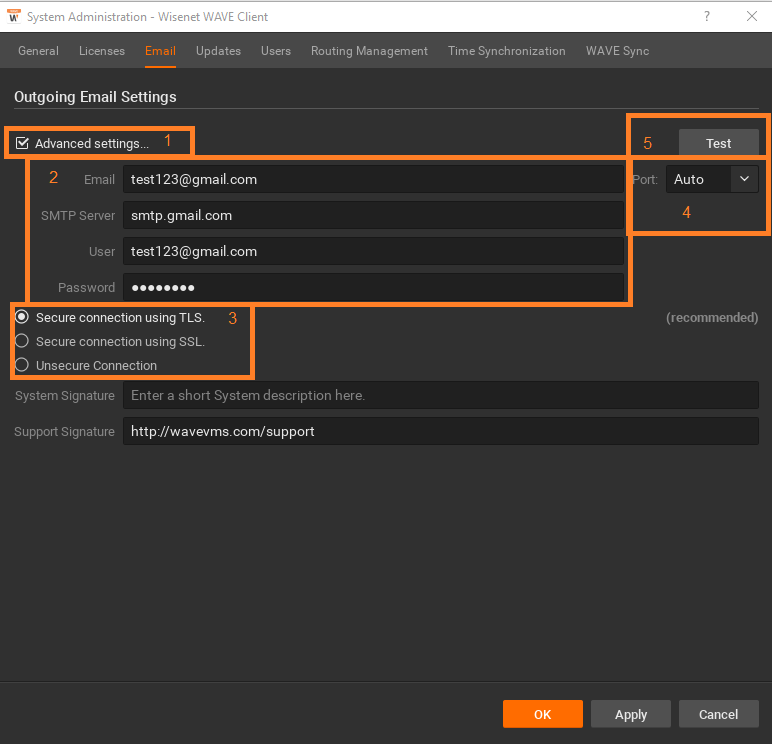
Task: Open the WAVE Sync tab
Action: (617, 51)
